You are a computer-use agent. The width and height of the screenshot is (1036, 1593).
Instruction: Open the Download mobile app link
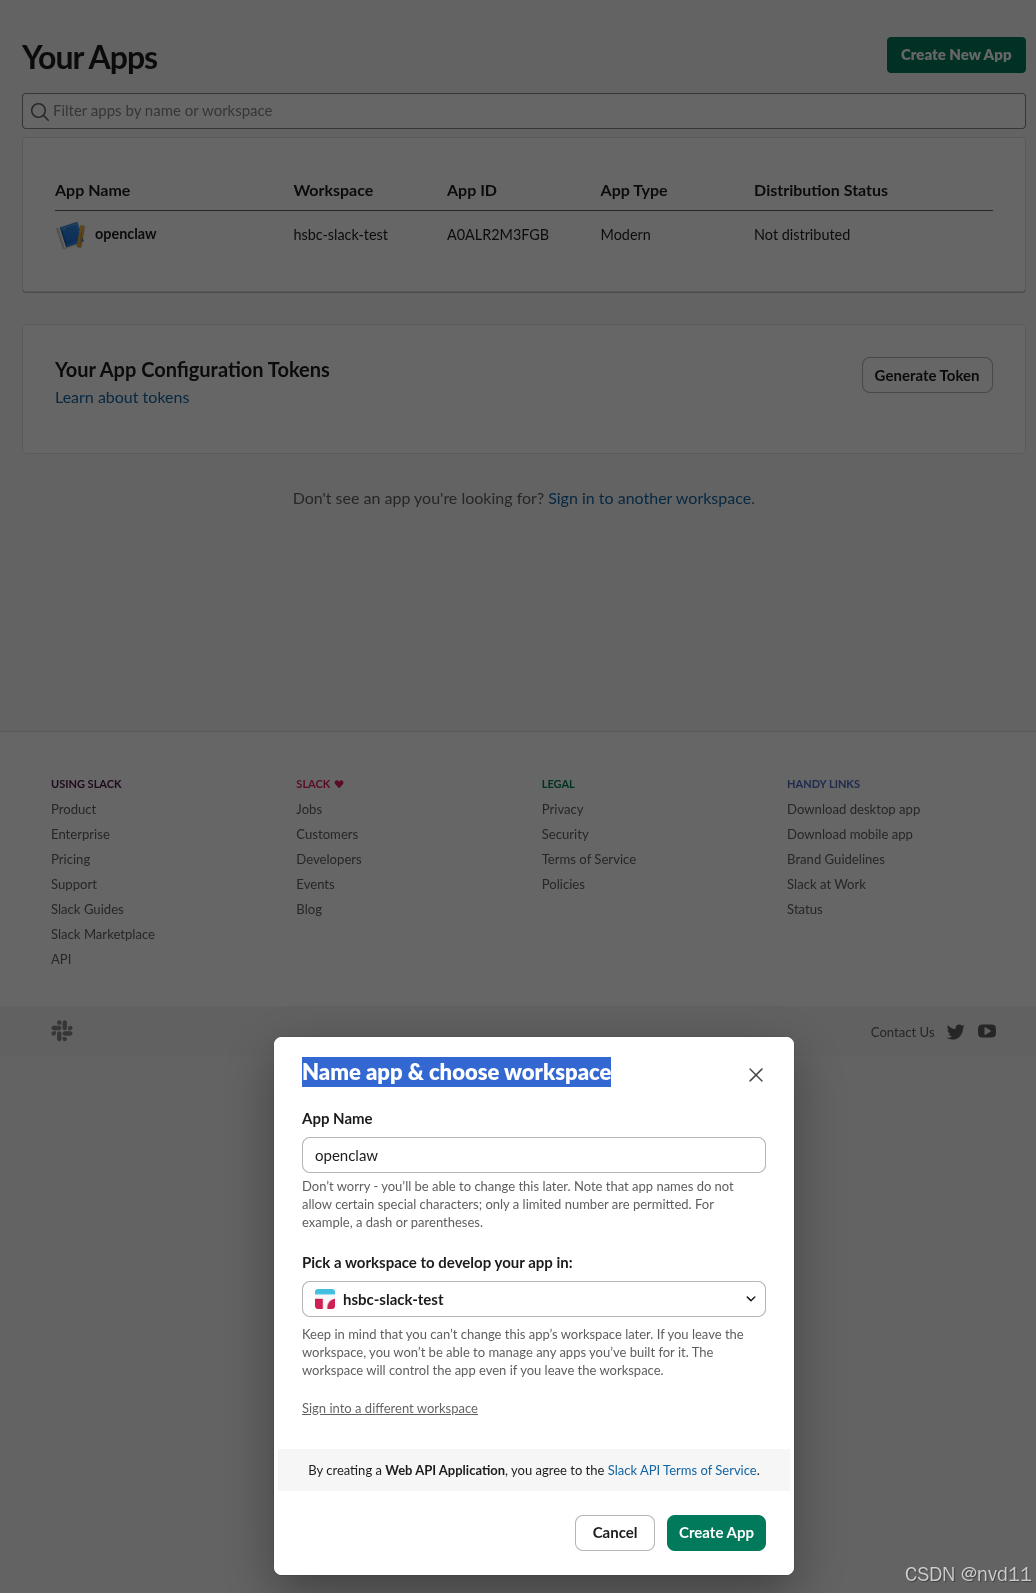tap(850, 834)
